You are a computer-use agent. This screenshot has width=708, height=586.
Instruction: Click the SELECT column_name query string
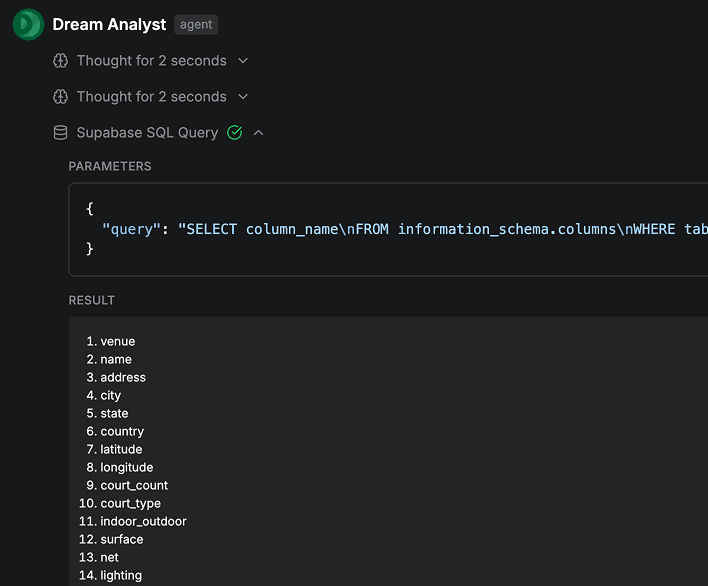click(442, 229)
